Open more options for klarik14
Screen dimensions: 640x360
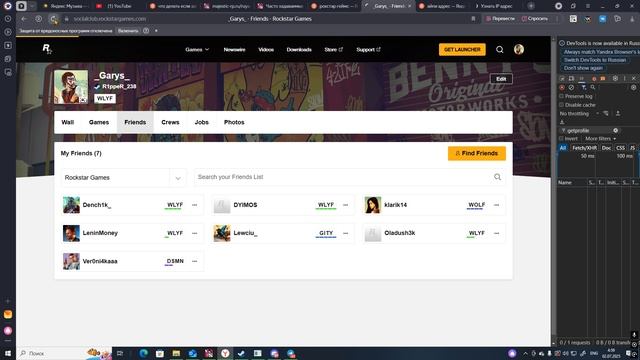pos(496,205)
